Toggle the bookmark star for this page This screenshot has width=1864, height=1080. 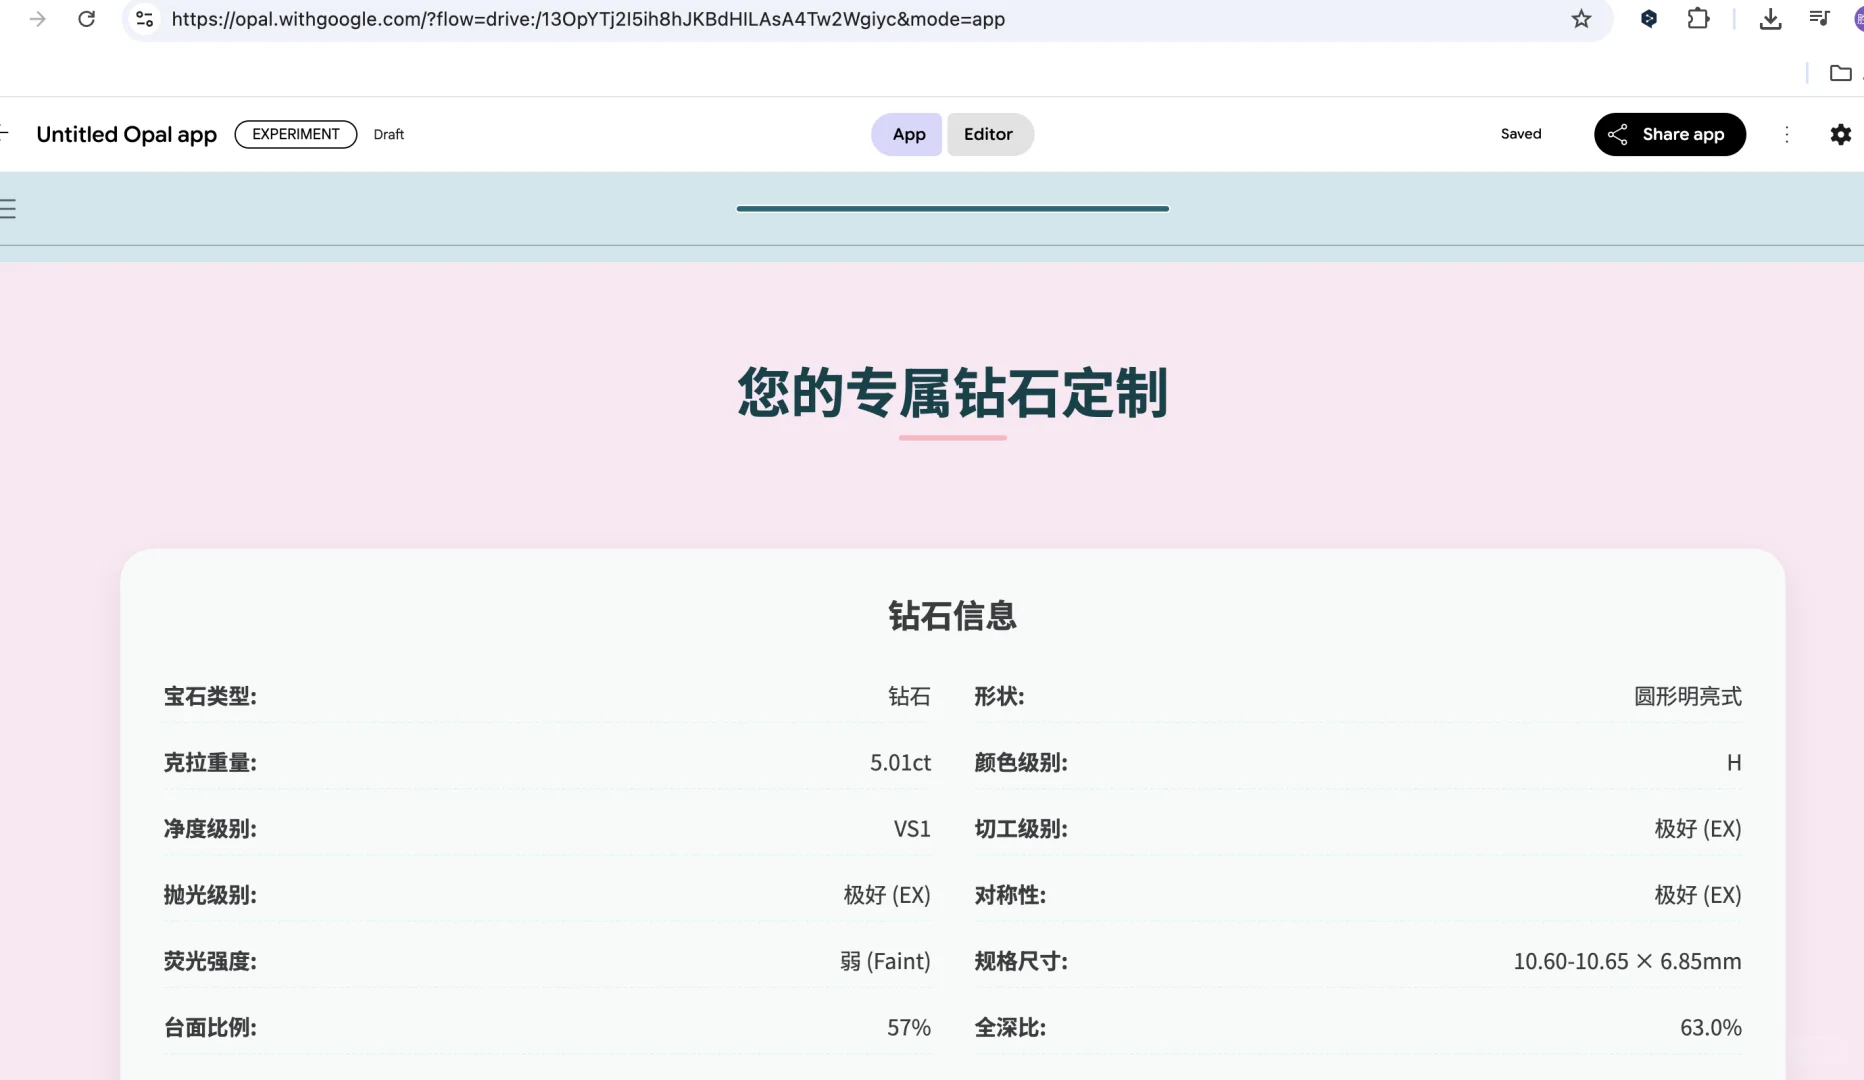point(1581,18)
